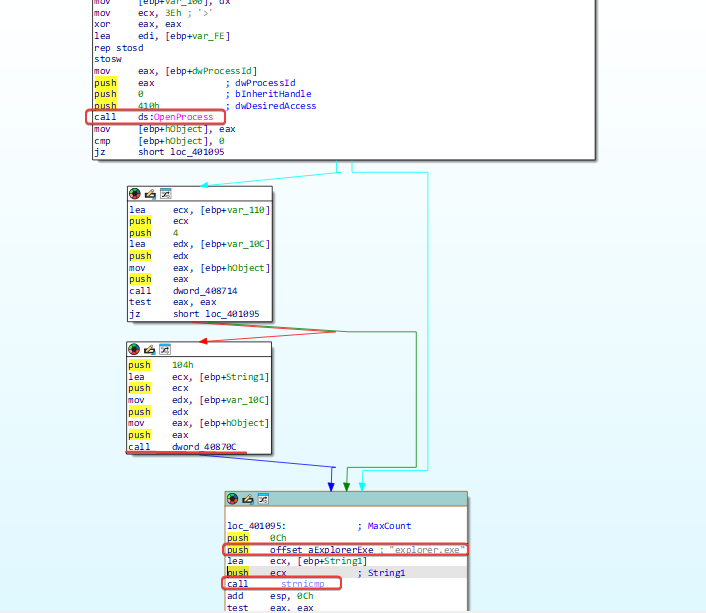Click 'mov [ebp+hObject], eax' line
The height and width of the screenshot is (613, 706).
pos(165,129)
